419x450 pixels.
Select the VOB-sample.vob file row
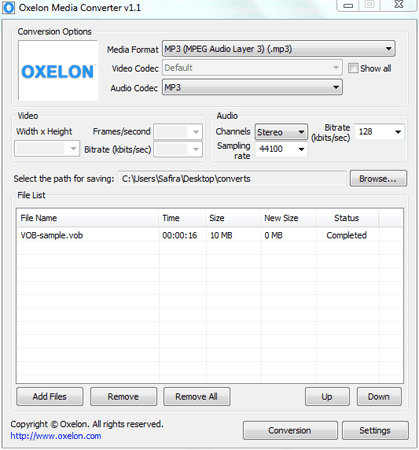point(209,235)
